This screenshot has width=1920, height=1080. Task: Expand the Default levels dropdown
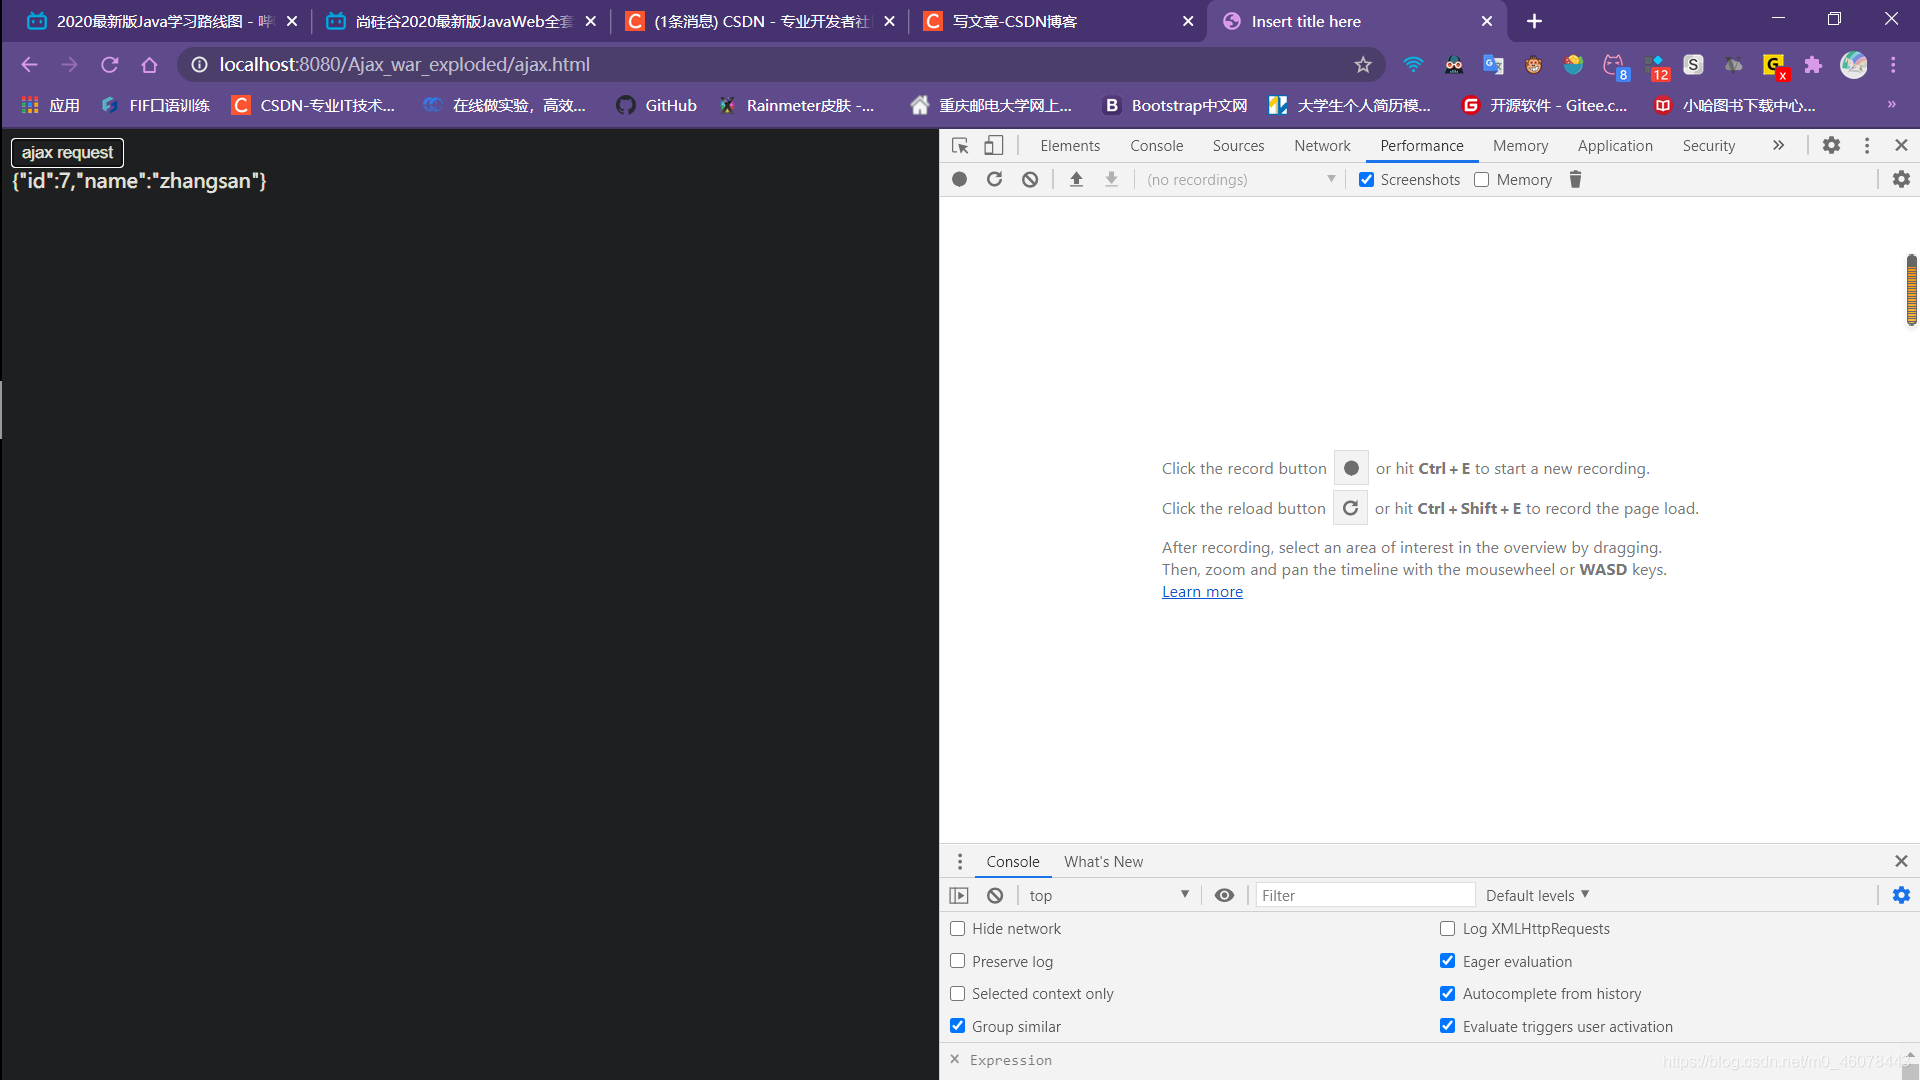tap(1536, 895)
